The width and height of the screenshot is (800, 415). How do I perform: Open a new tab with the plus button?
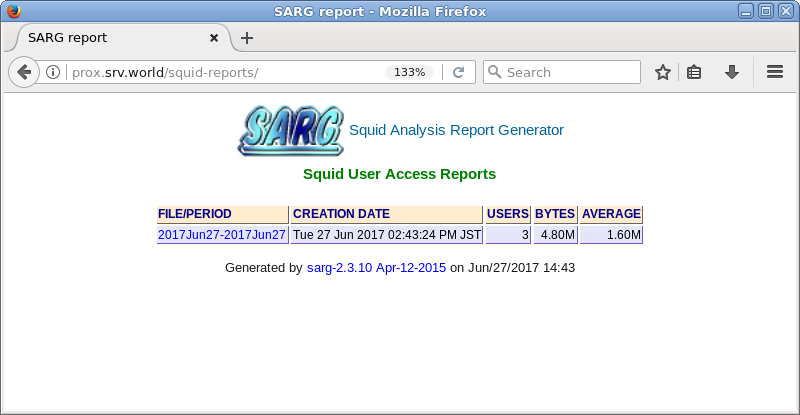pos(247,38)
